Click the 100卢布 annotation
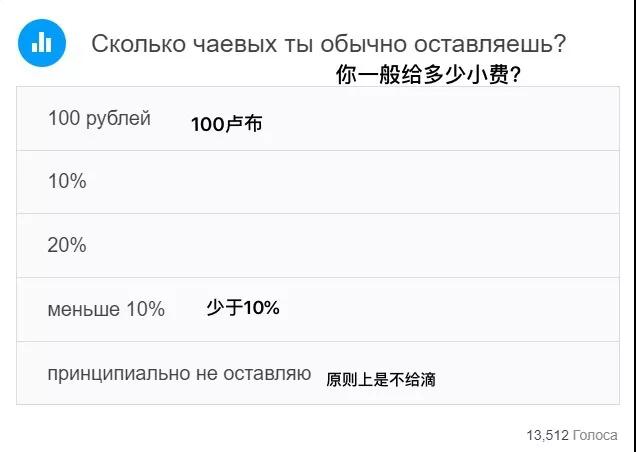 click(x=226, y=124)
